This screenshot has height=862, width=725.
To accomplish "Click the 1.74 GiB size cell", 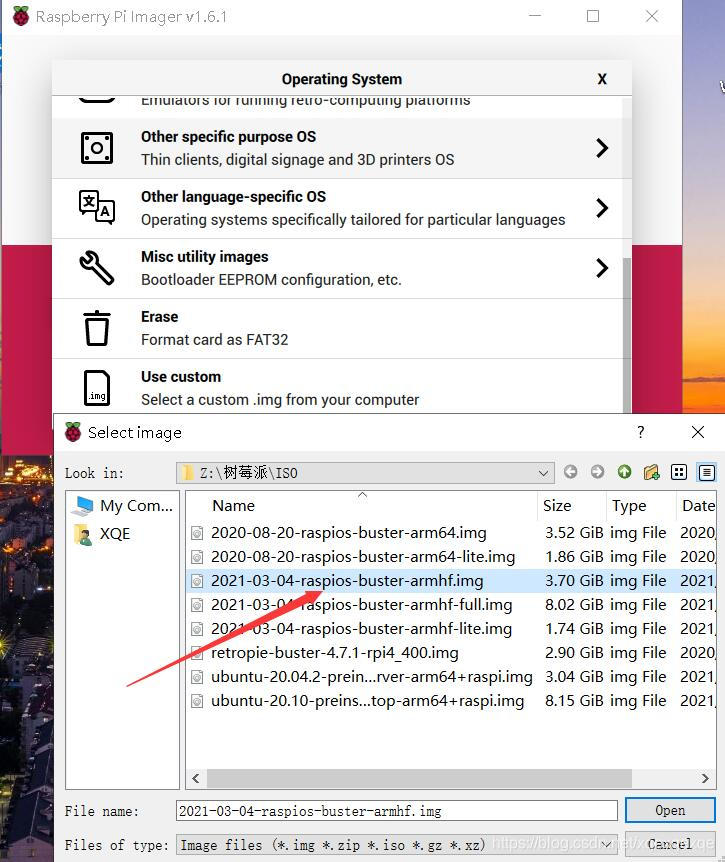I will point(574,629).
